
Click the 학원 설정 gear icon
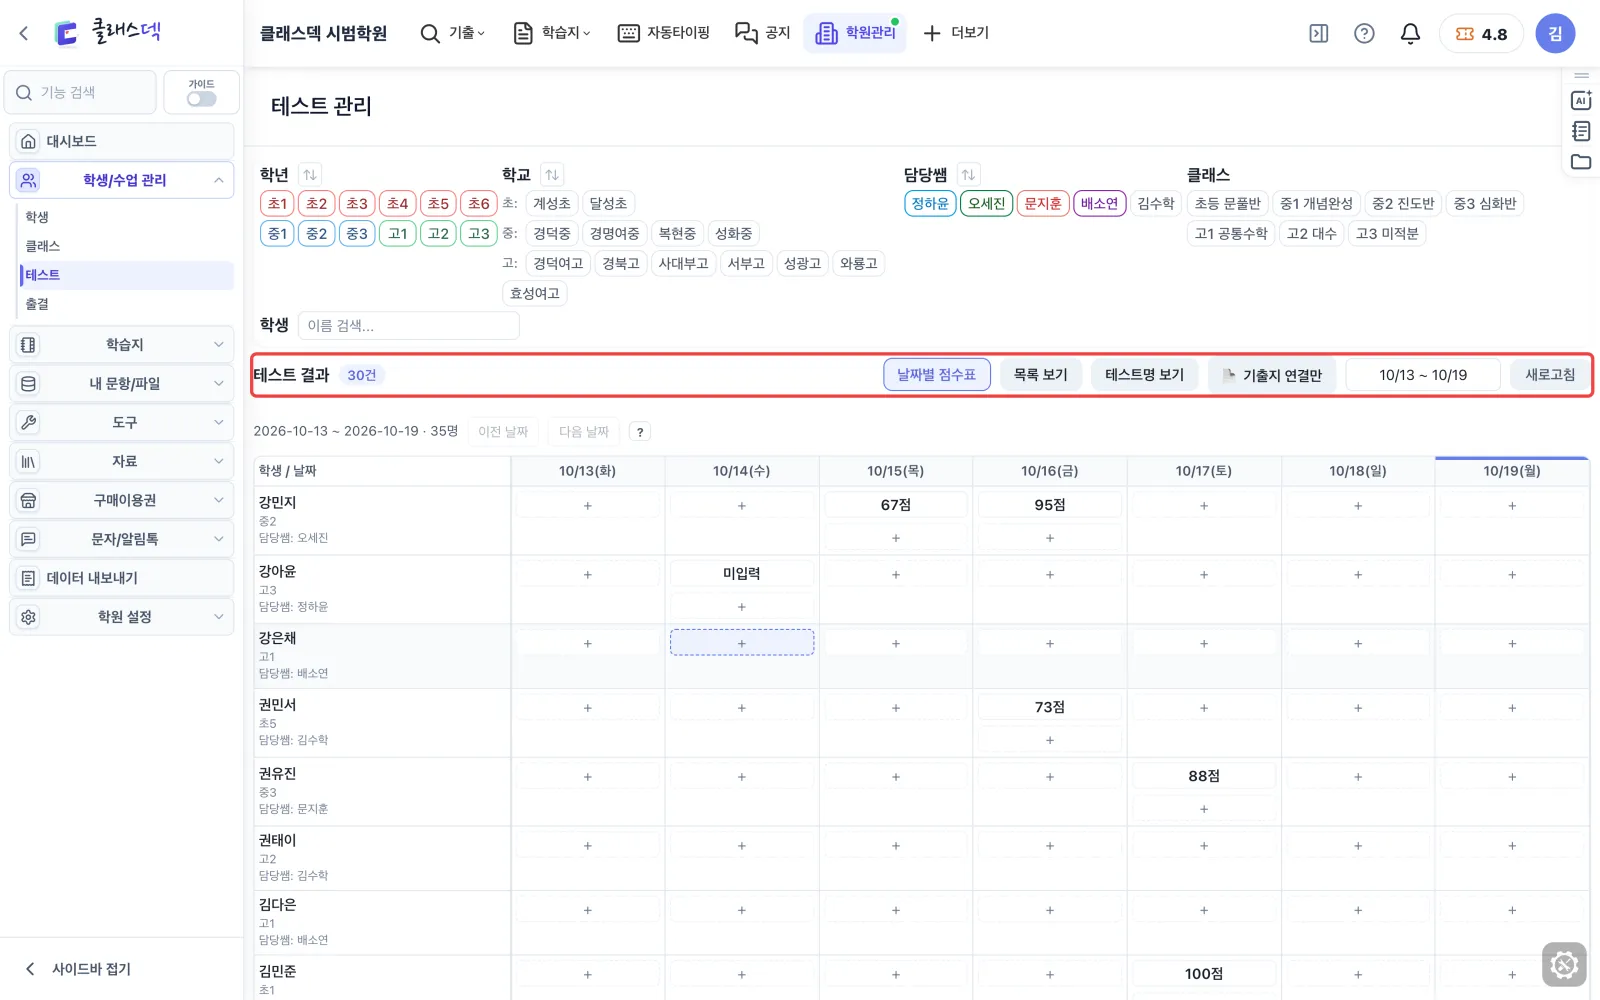[29, 618]
